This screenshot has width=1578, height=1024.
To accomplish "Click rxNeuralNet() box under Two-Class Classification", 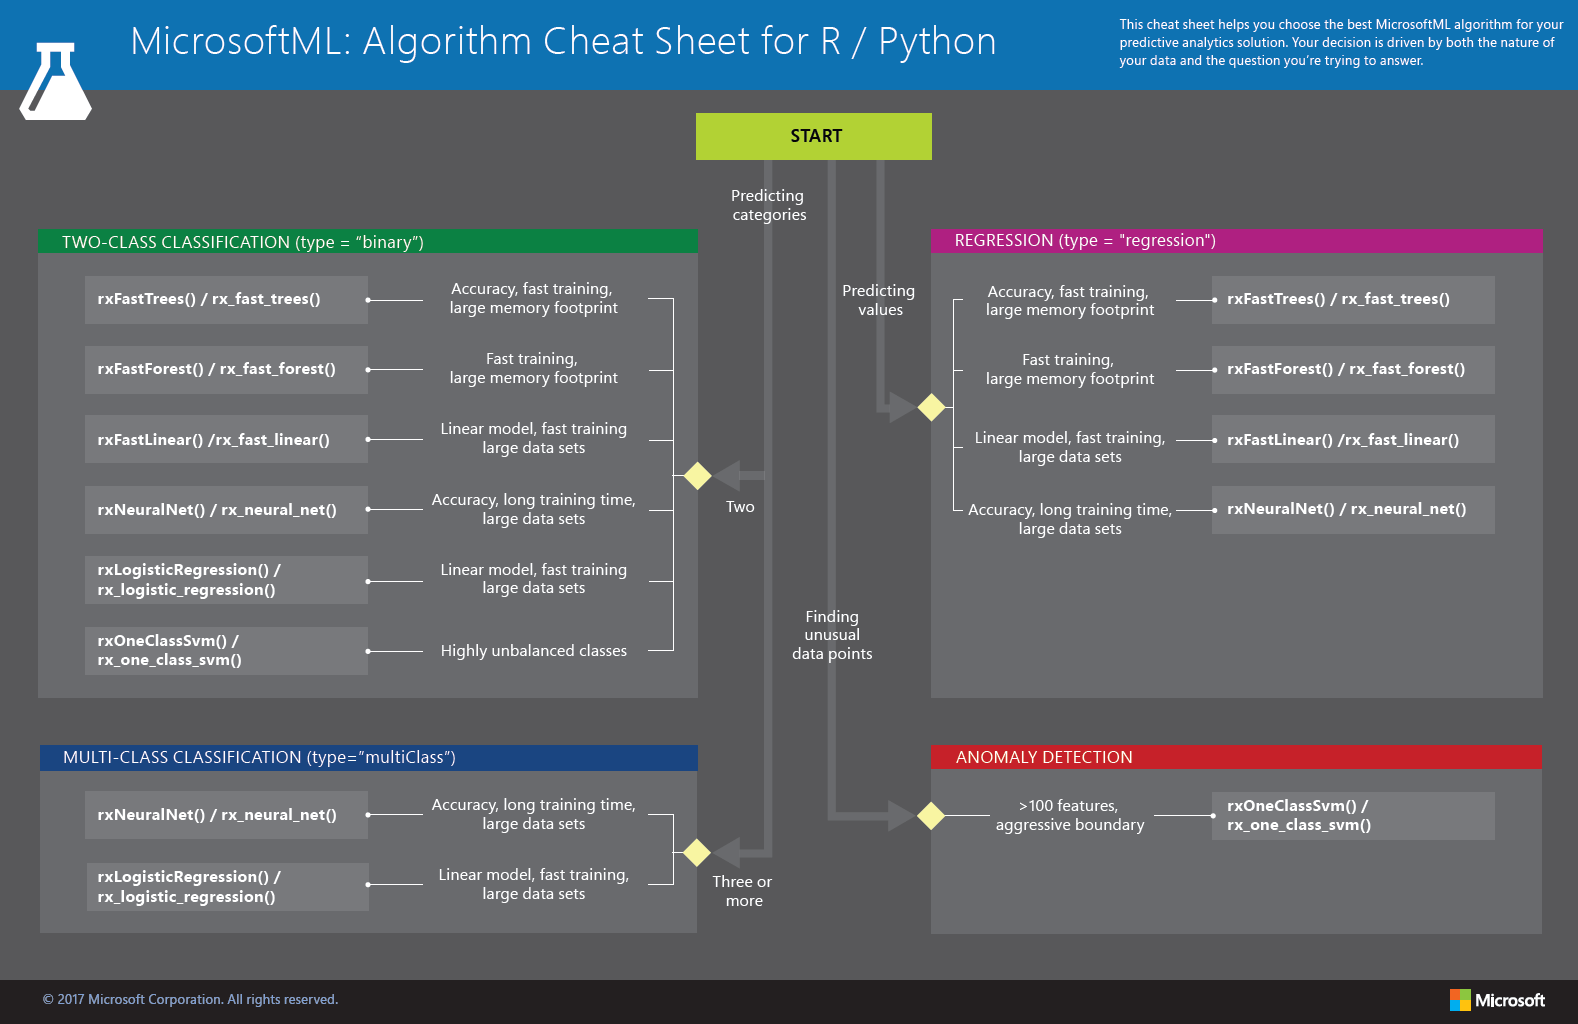I will pos(226,510).
